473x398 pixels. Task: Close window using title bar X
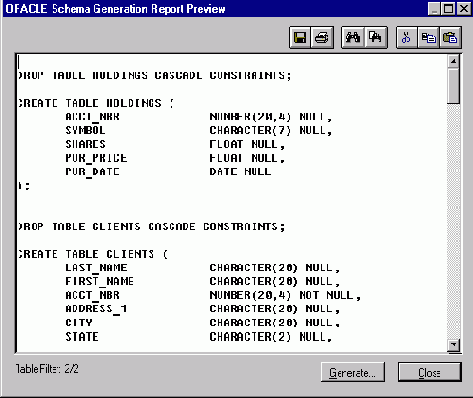(x=464, y=9)
